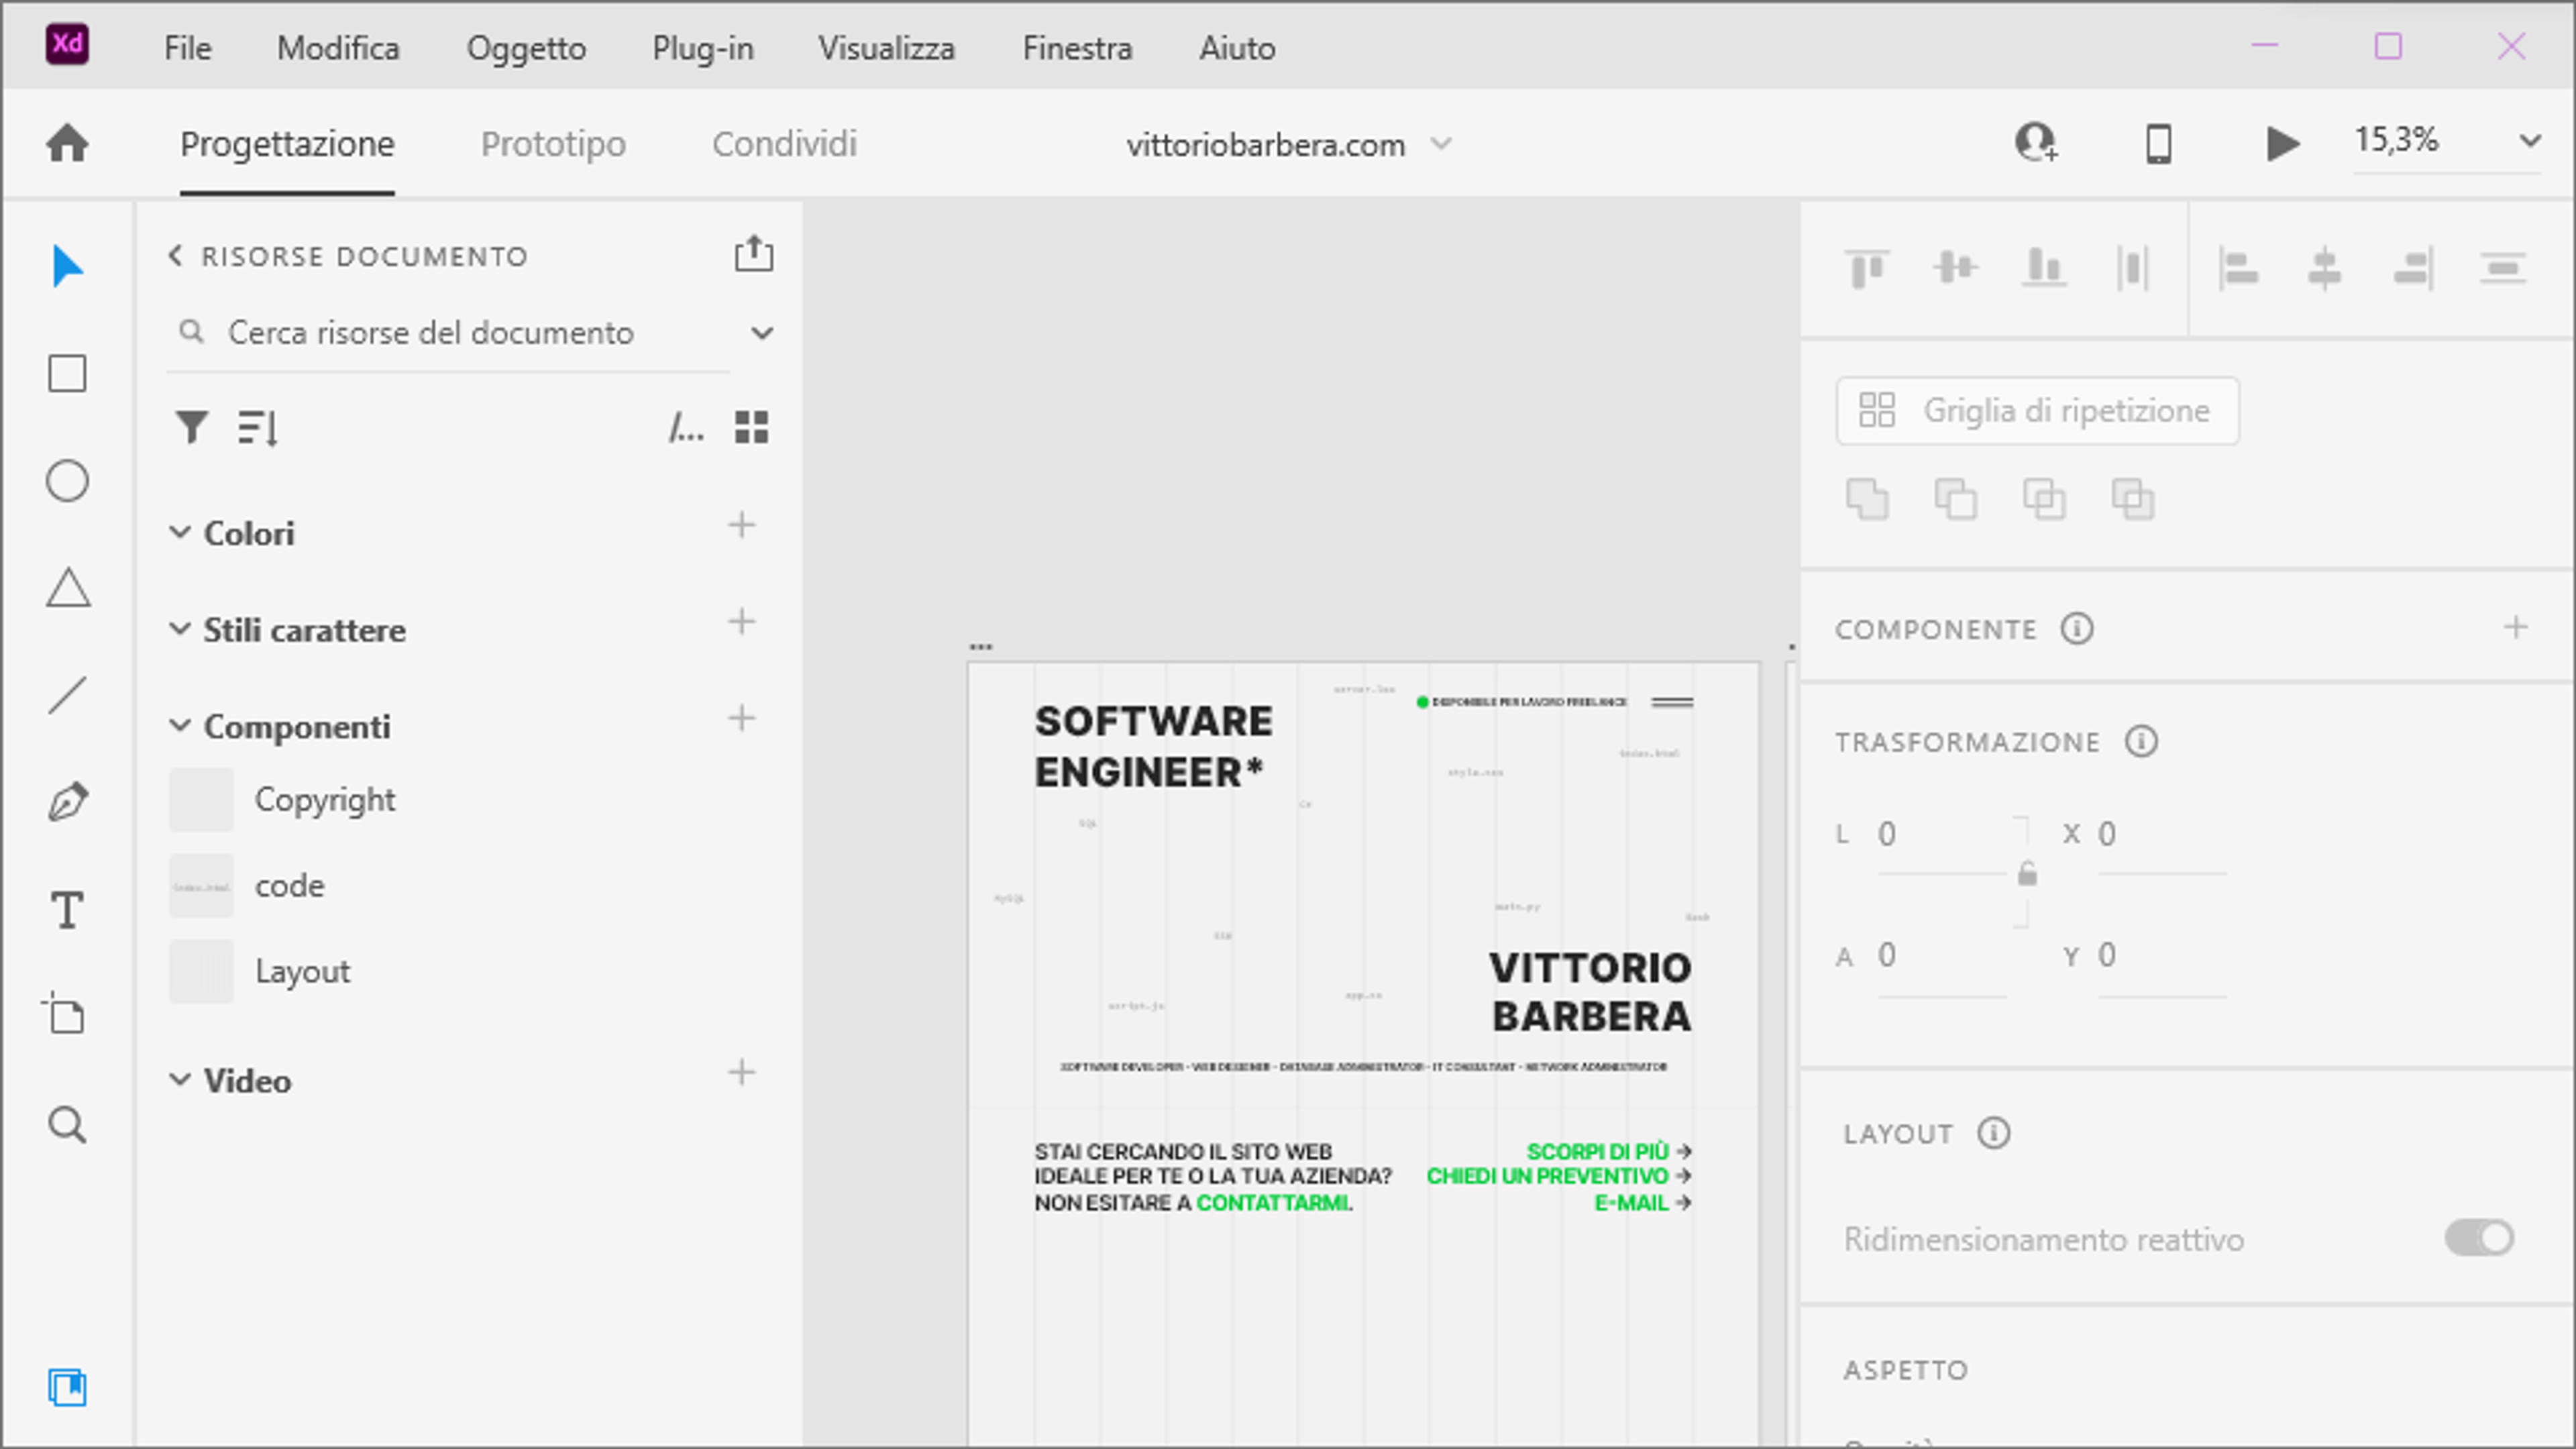Click the Zoom magnifier tool
Image resolution: width=2576 pixels, height=1449 pixels.
click(67, 1125)
